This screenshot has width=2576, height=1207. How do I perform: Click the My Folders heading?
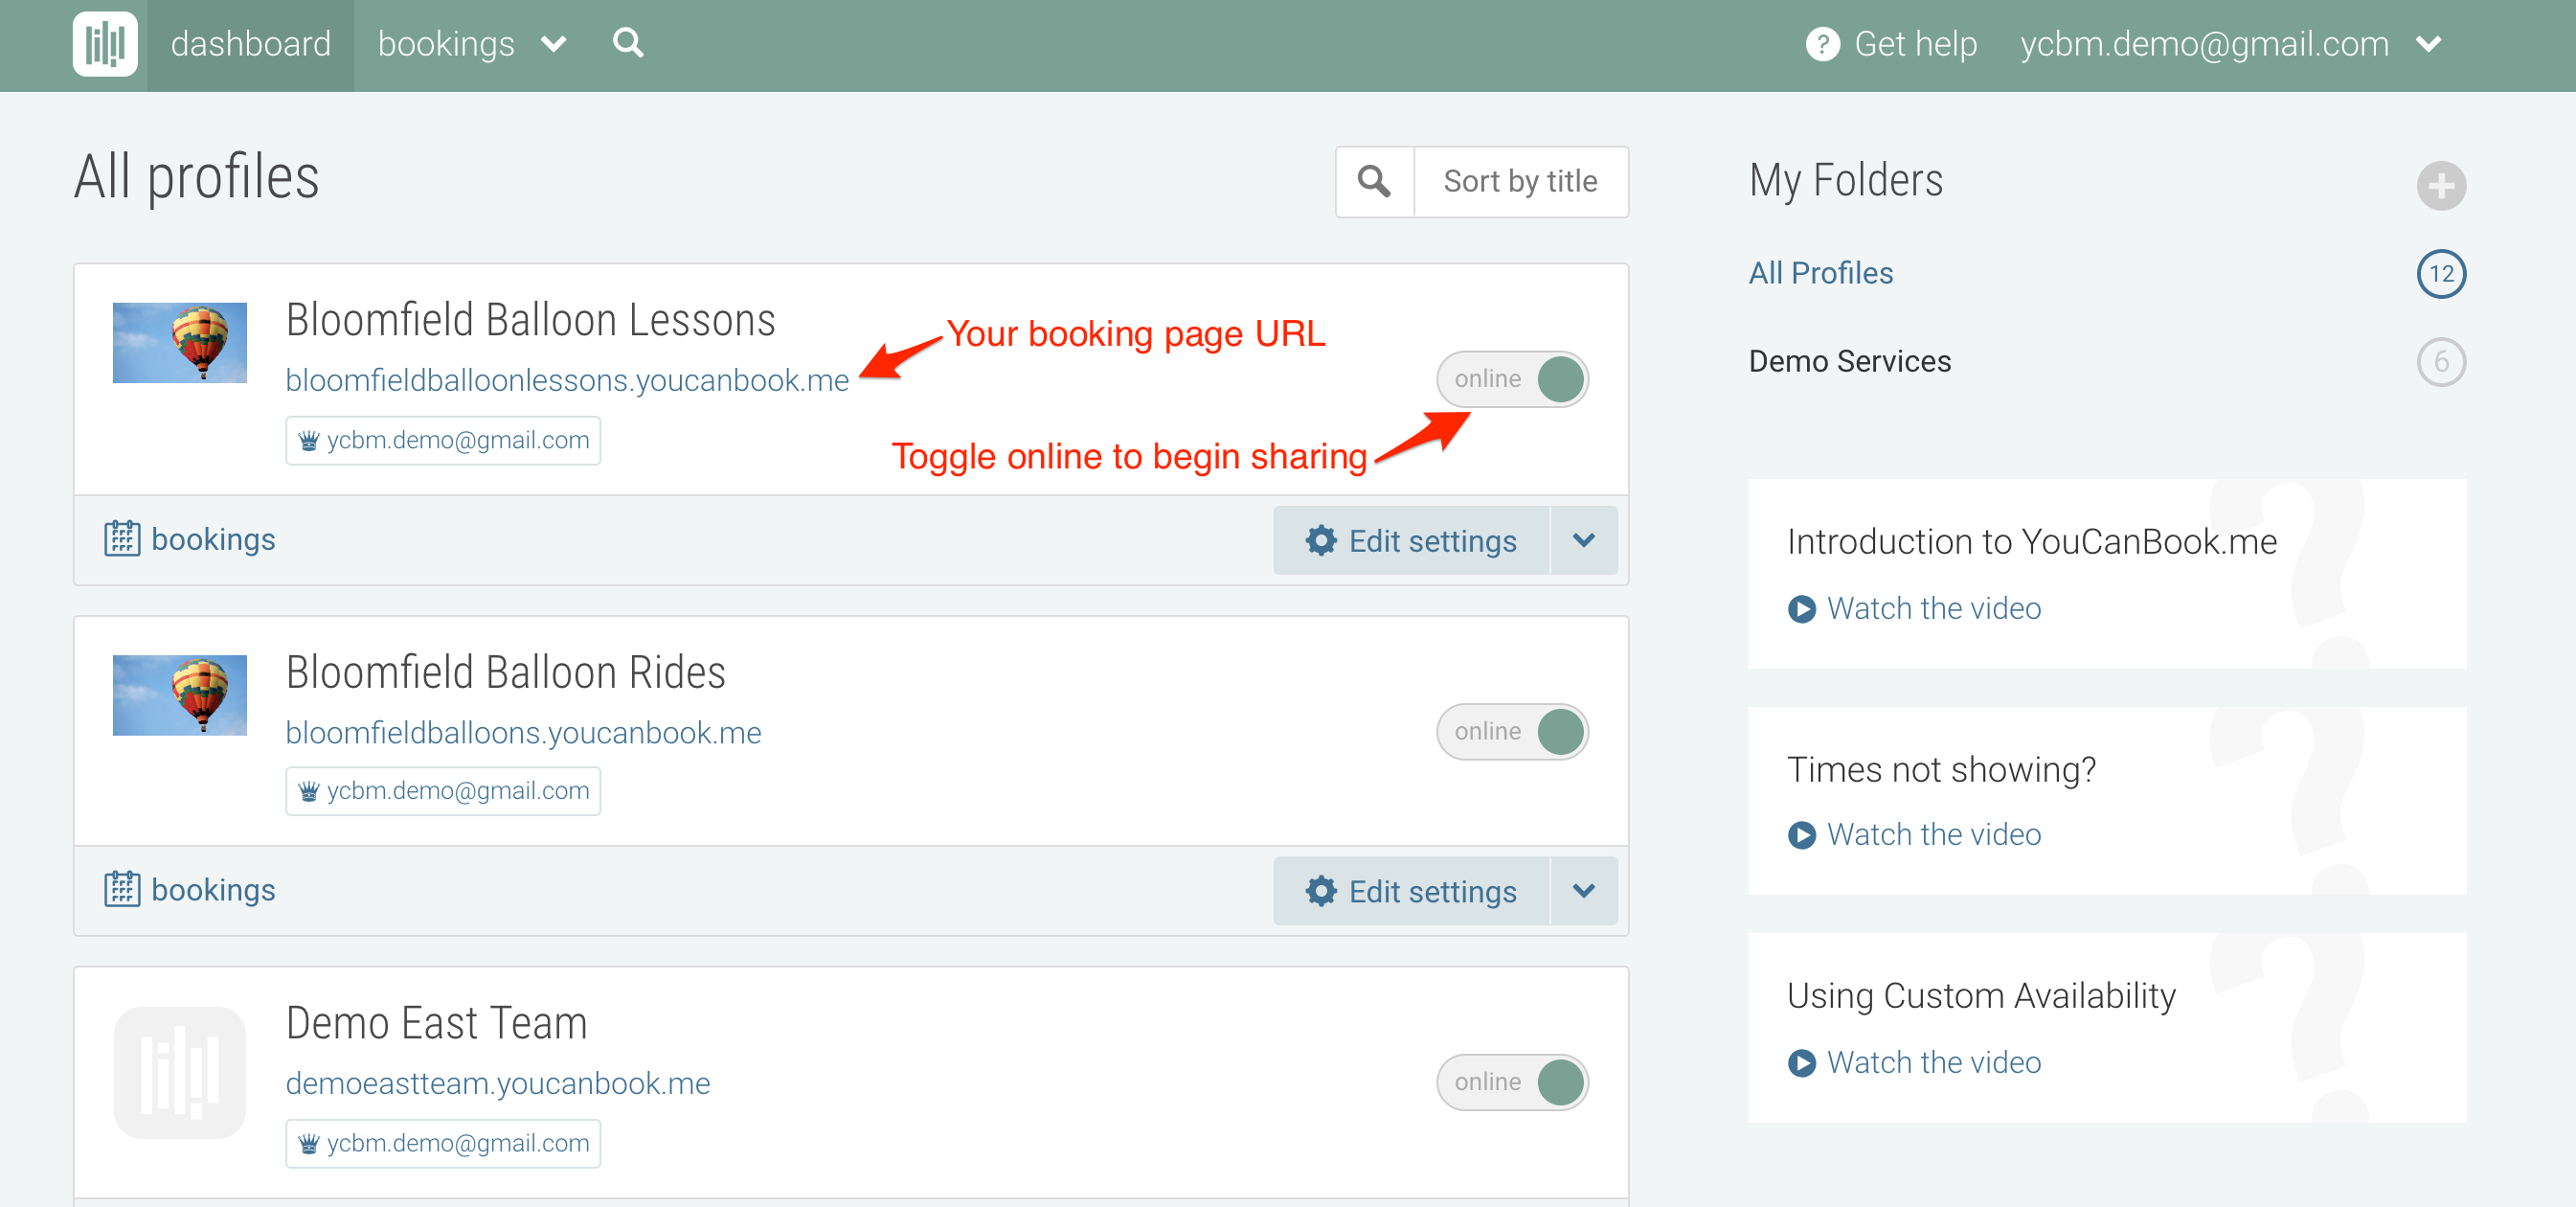tap(1845, 181)
